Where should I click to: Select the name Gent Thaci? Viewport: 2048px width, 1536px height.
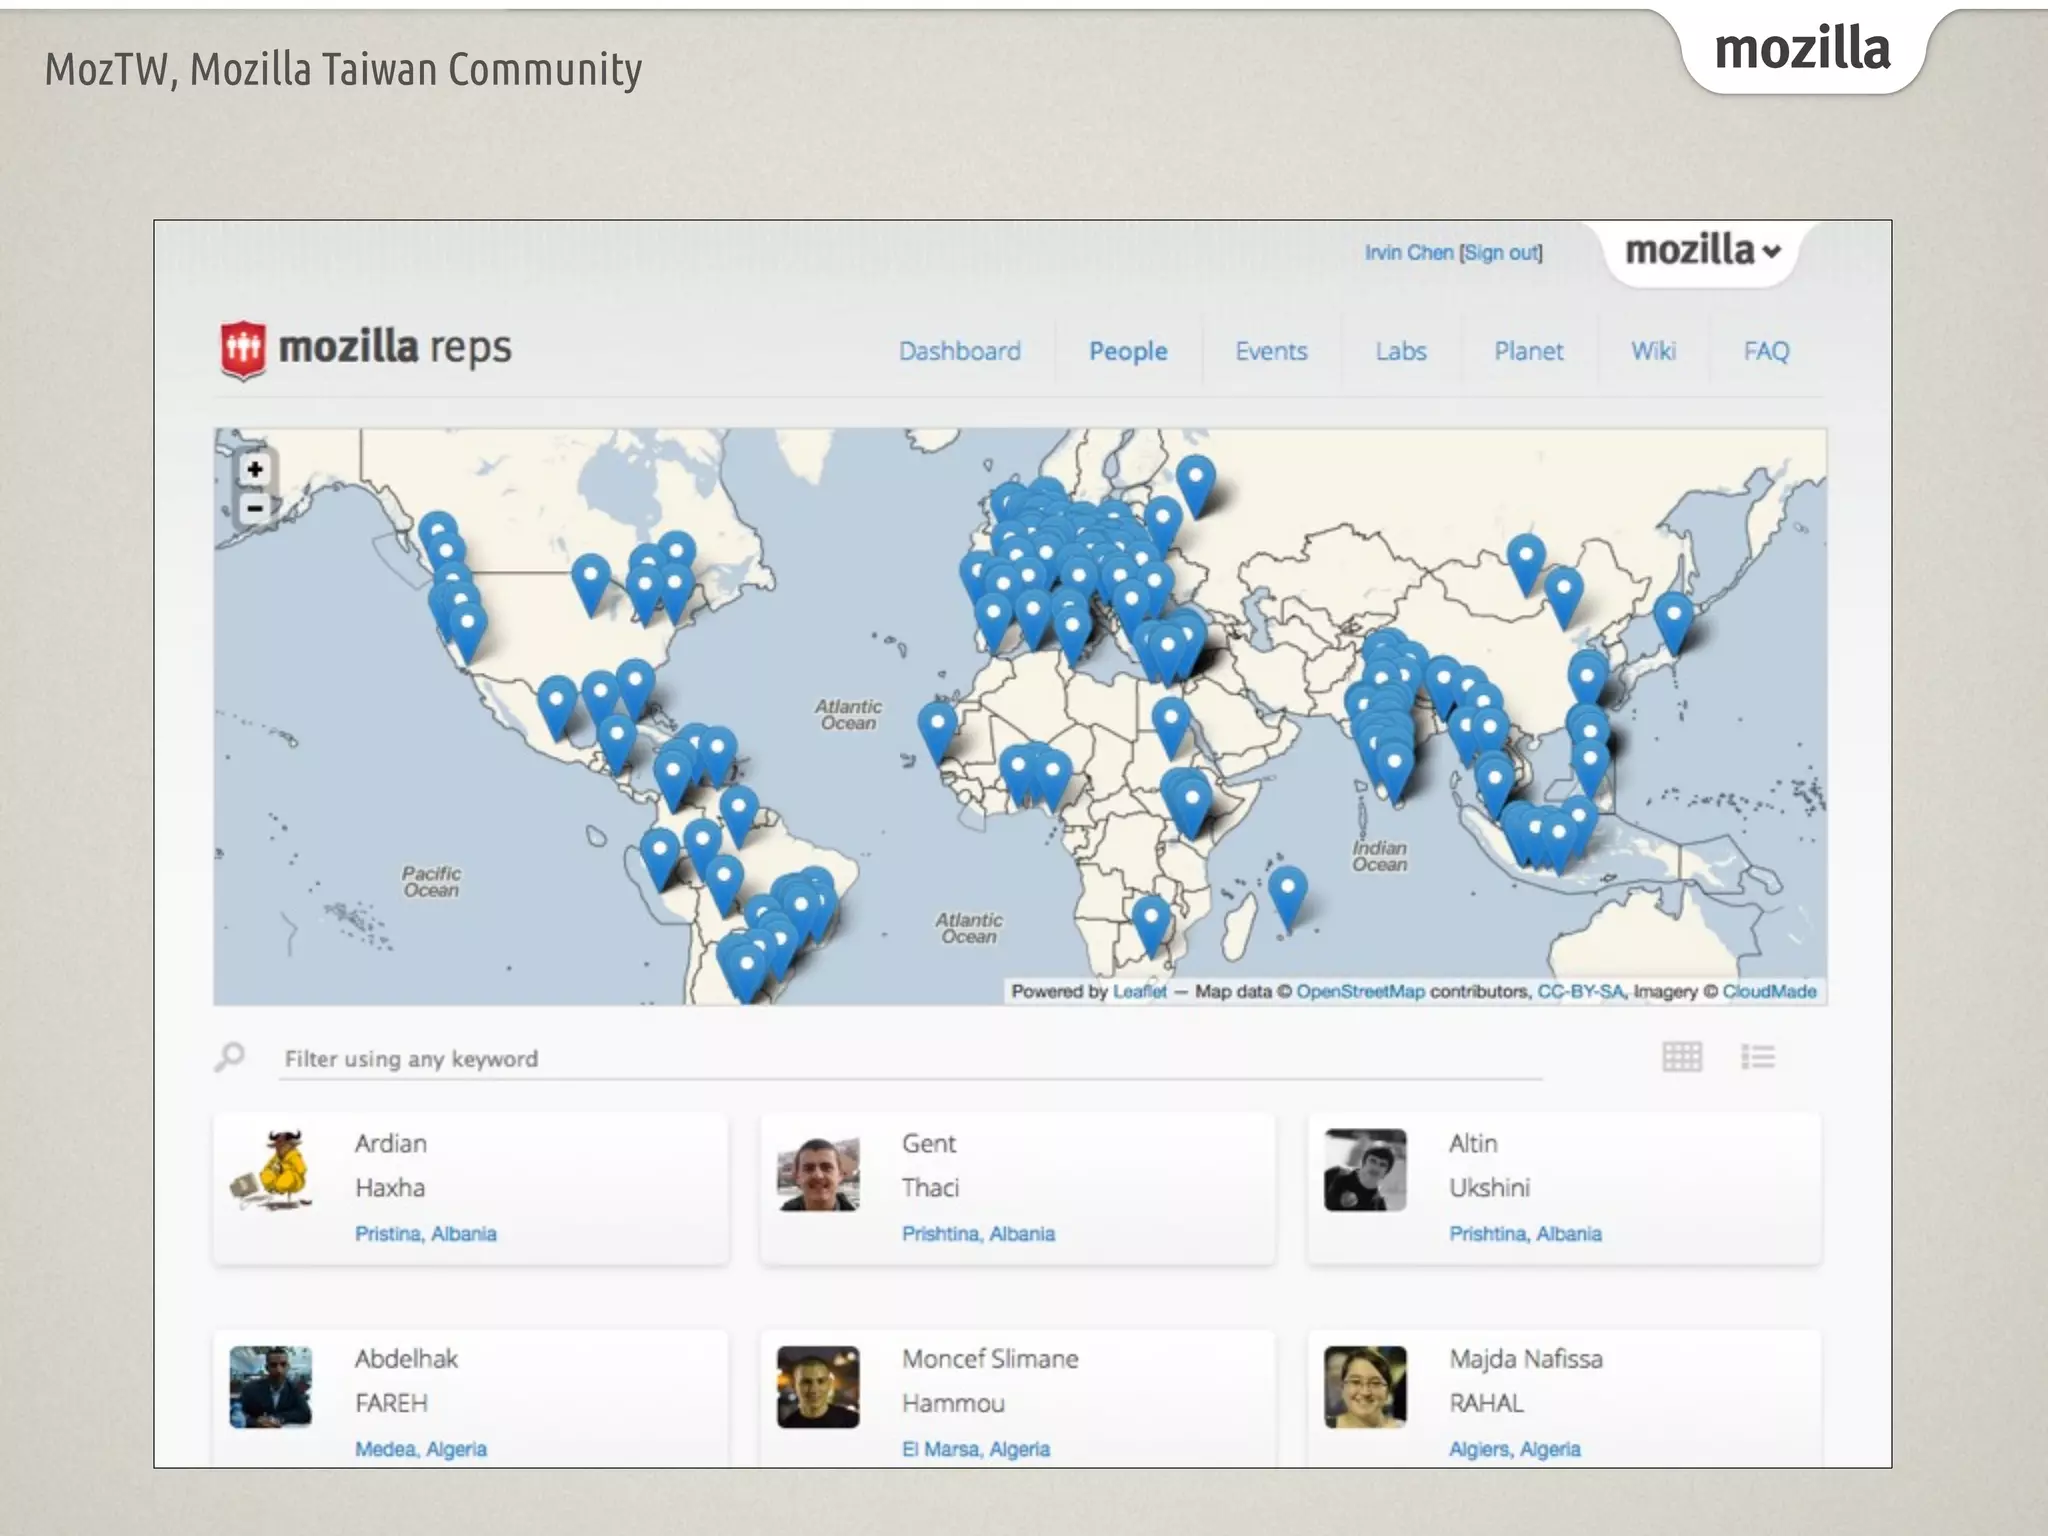click(x=930, y=1165)
